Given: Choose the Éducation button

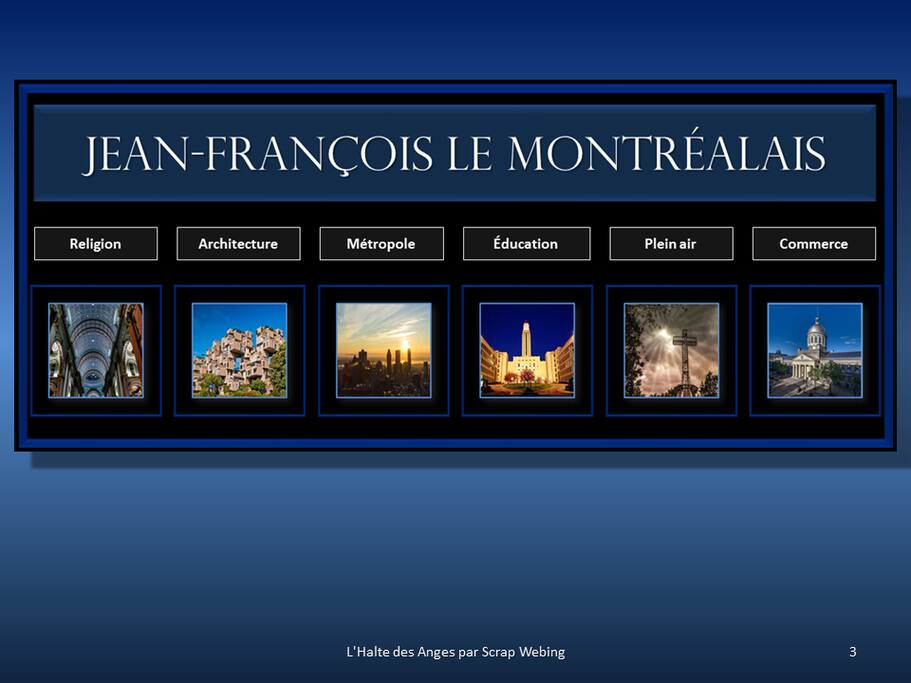Looking at the screenshot, I should pyautogui.click(x=526, y=243).
